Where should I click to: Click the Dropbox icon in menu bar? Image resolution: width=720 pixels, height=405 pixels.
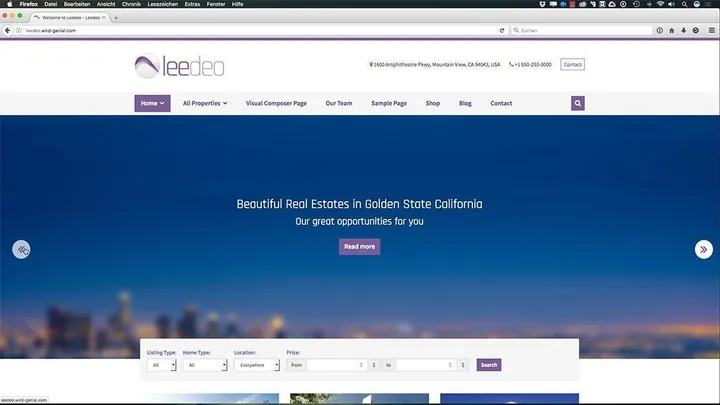tap(542, 4)
